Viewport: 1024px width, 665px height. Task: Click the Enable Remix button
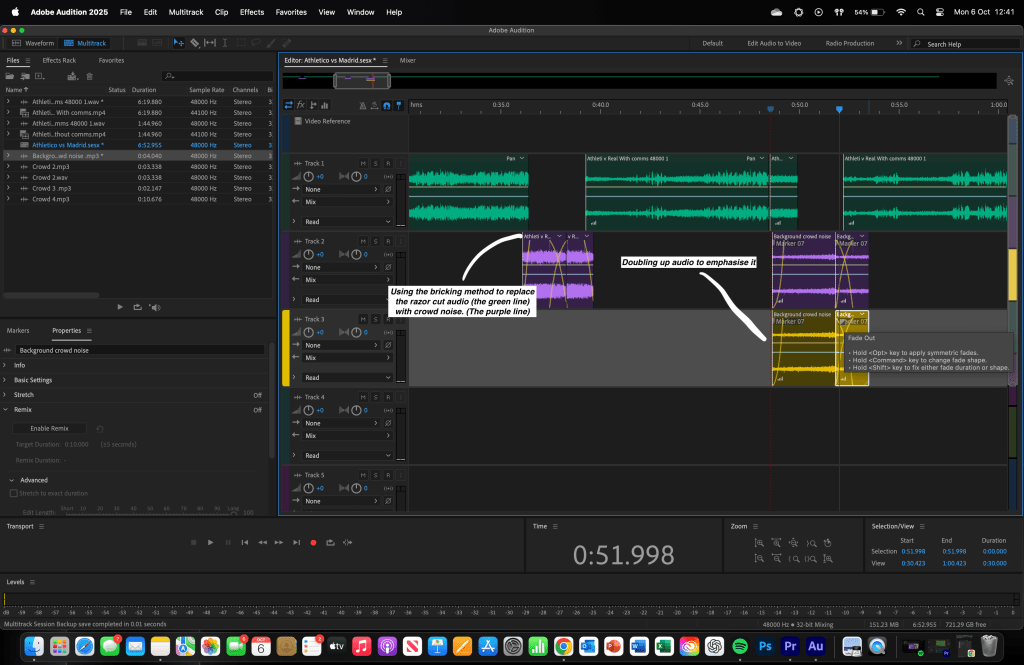pos(49,428)
